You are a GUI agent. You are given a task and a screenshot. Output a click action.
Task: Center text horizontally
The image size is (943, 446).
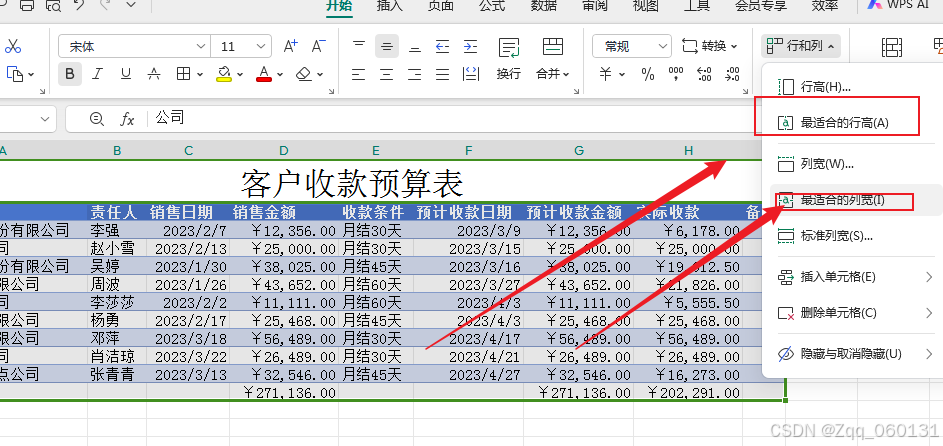point(387,74)
